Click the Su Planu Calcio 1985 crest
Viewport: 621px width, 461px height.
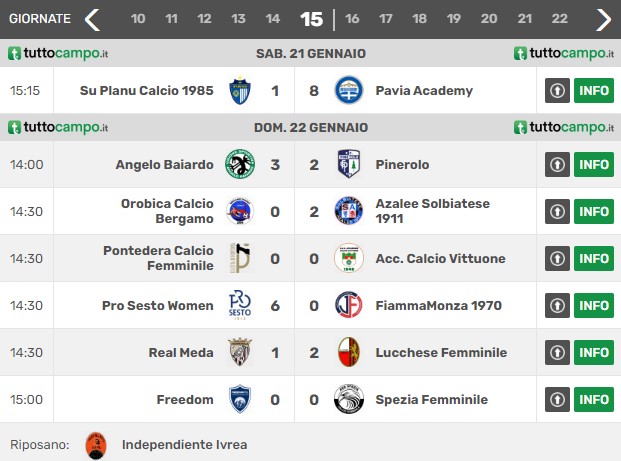[240, 90]
